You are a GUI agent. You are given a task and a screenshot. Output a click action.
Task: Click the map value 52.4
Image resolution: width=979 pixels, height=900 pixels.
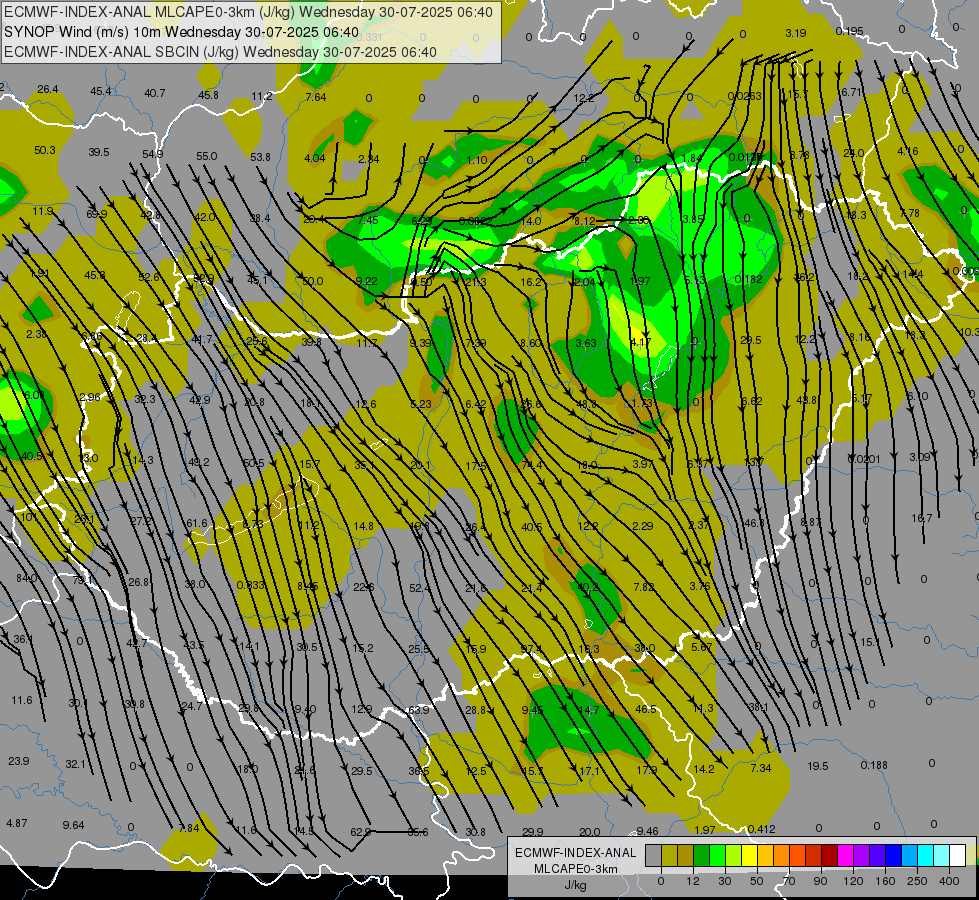click(420, 588)
